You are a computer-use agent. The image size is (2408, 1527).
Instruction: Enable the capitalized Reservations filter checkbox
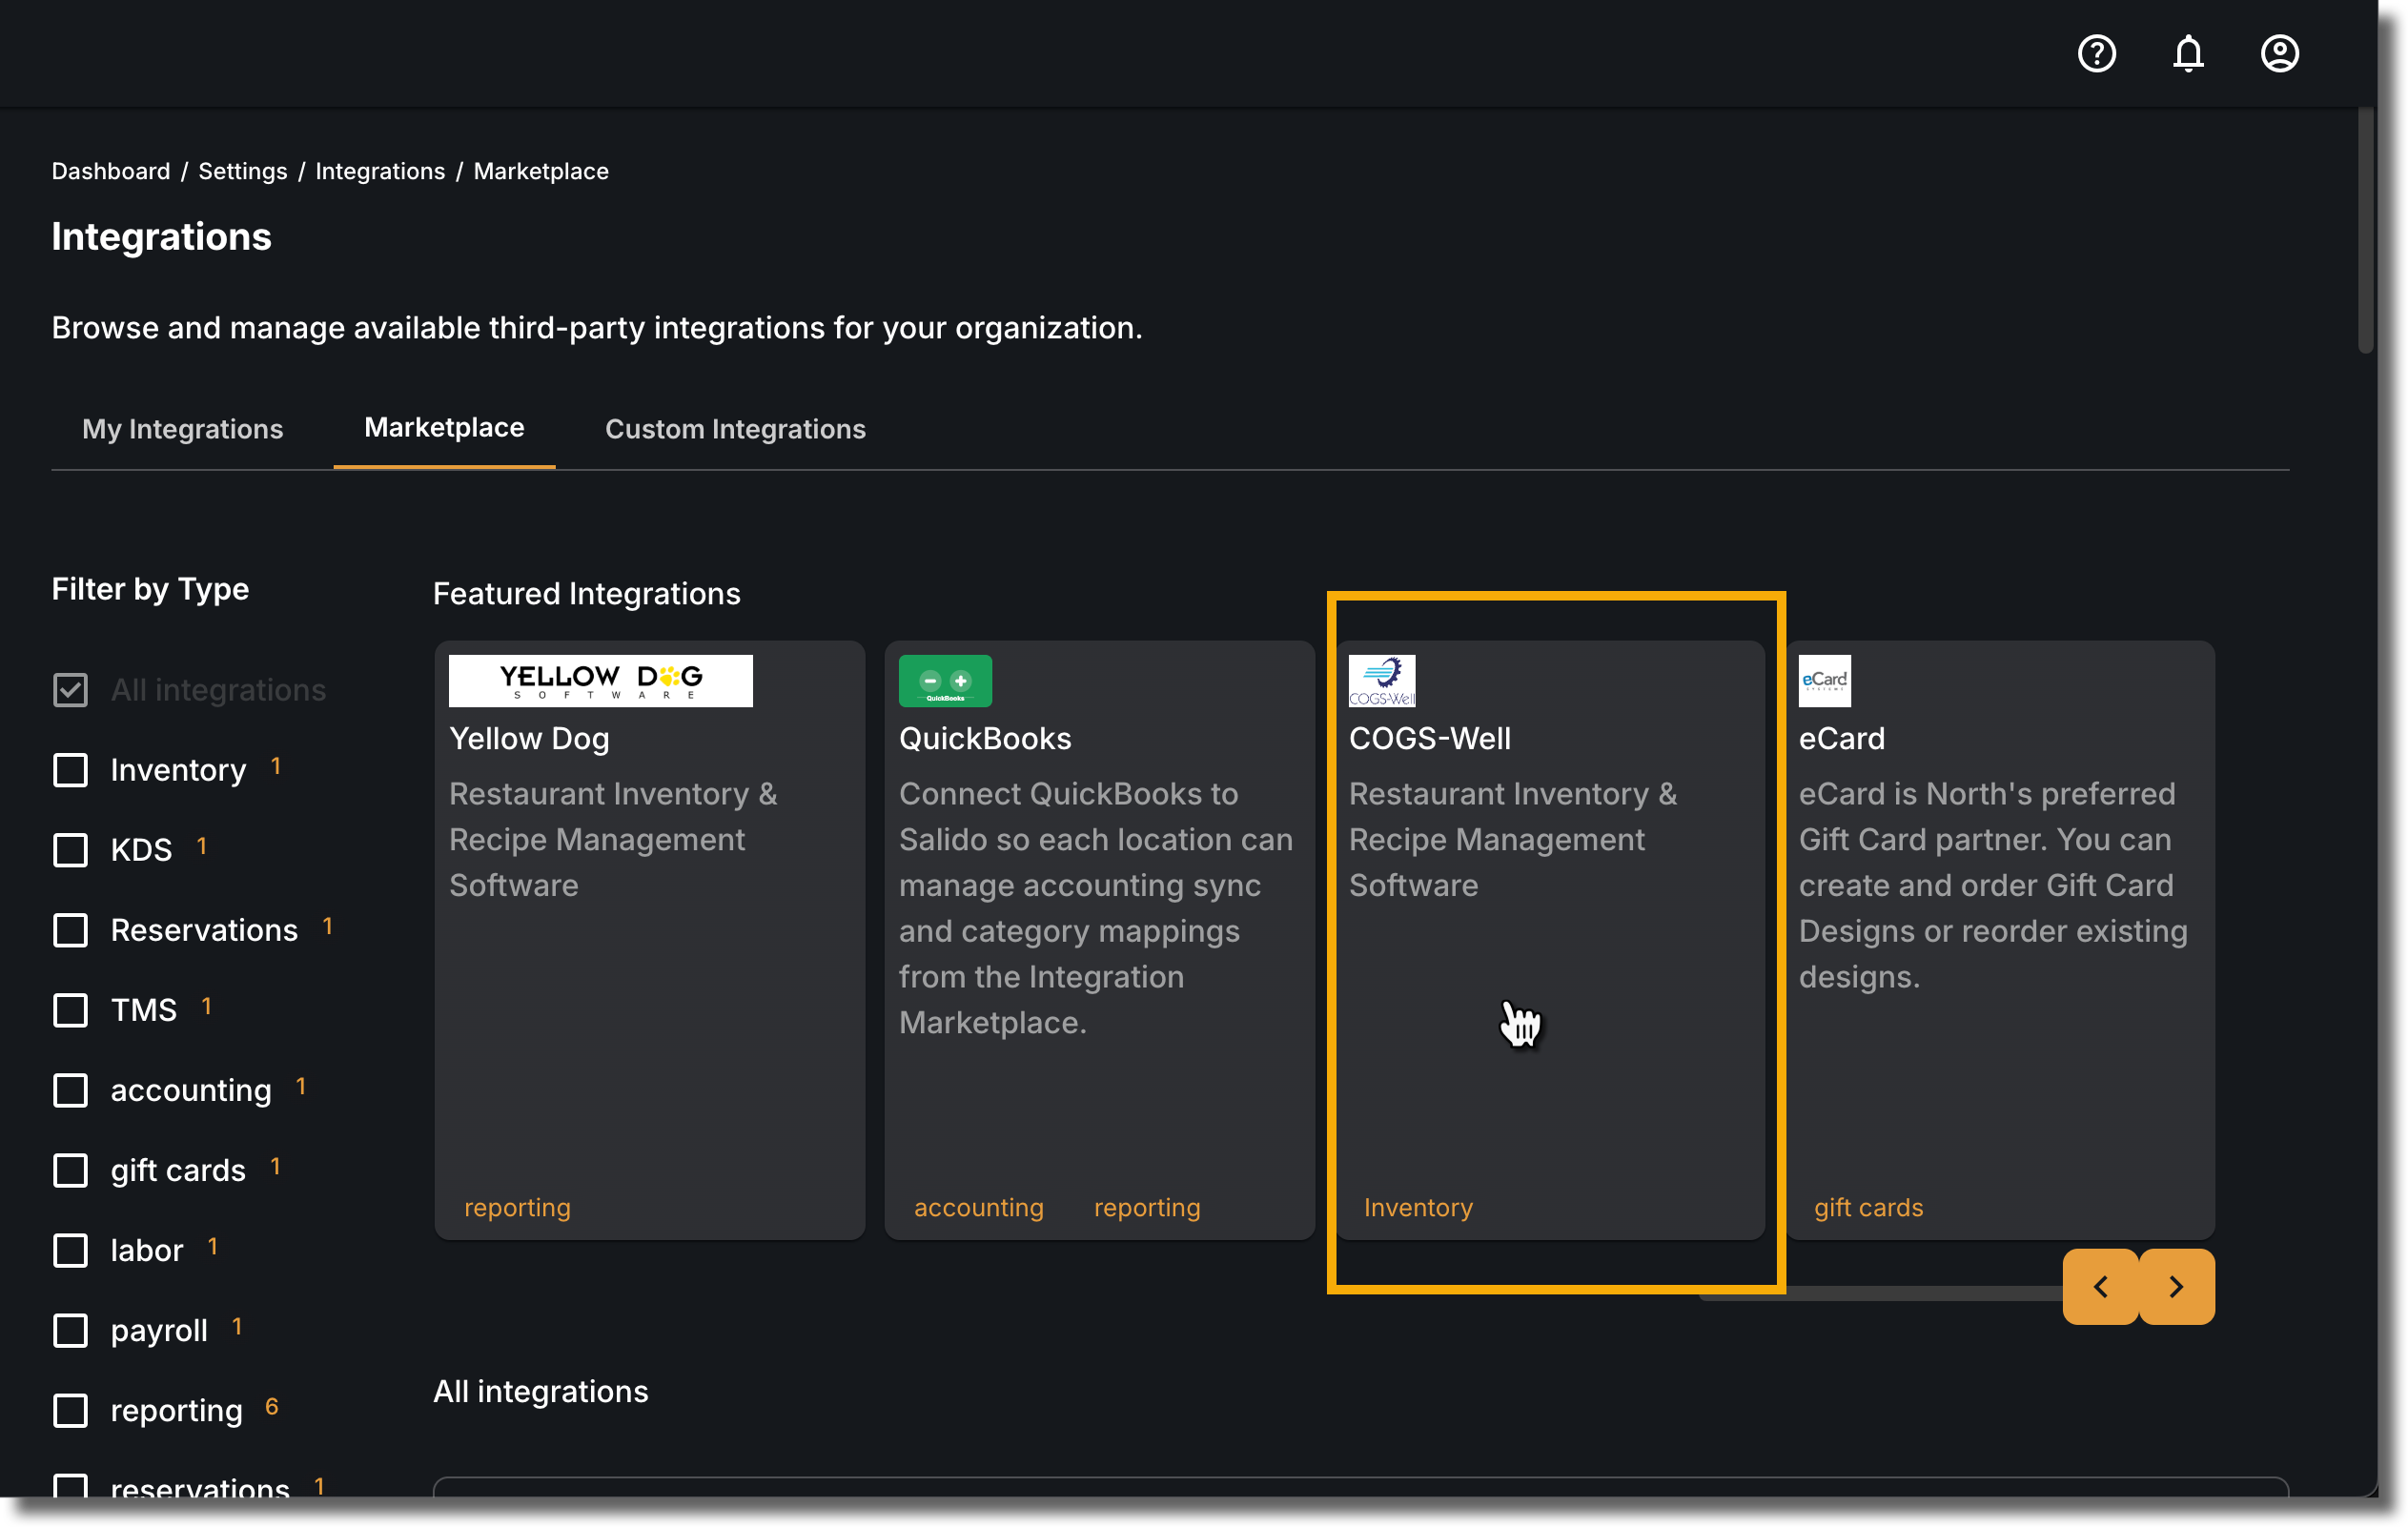(70, 930)
